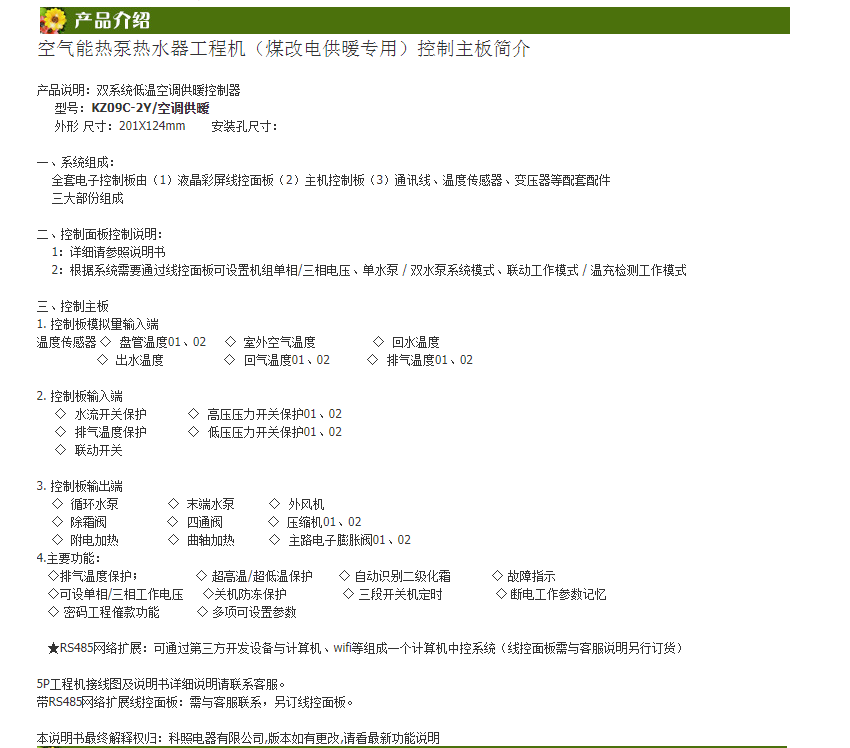Image resolution: width=850 pixels, height=748 pixels.
Task: Click the 带RS485网络扩展线控面板 line
Action: [195, 702]
